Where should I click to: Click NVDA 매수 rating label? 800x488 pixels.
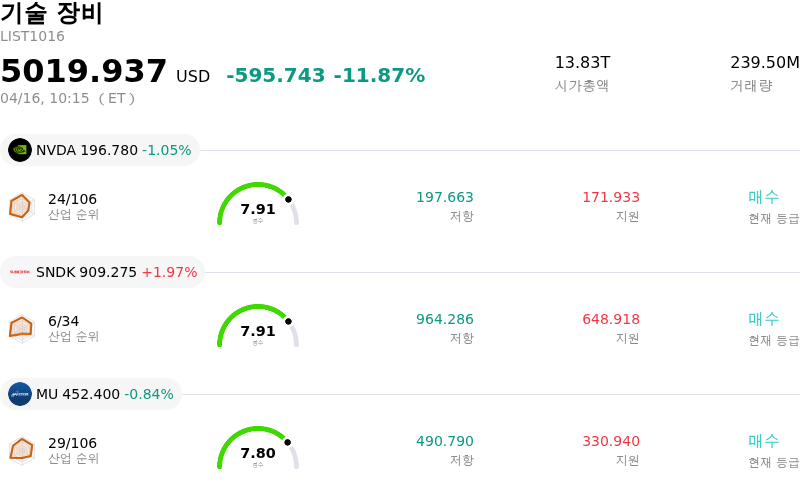[764, 197]
